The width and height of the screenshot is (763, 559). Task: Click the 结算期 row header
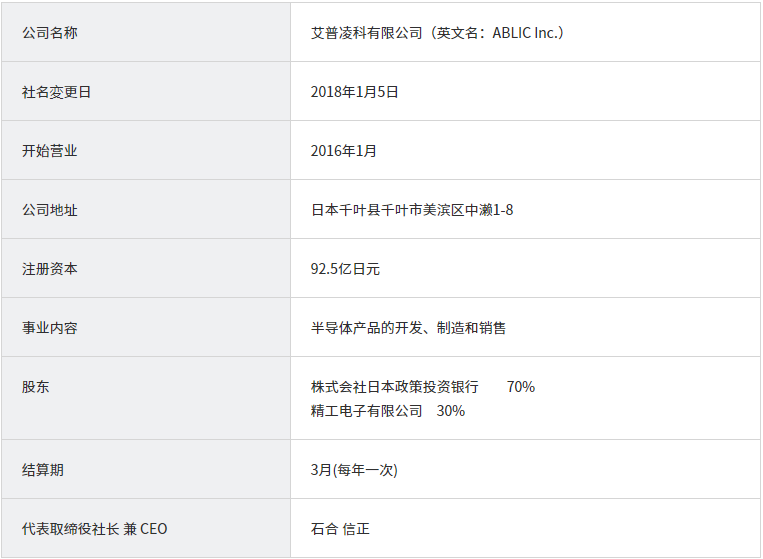click(146, 469)
